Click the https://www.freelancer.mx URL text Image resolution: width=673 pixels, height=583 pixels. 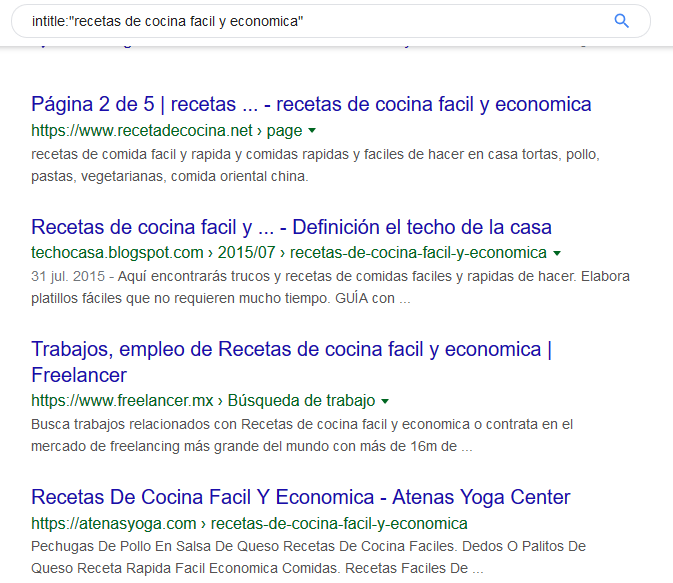click(122, 401)
